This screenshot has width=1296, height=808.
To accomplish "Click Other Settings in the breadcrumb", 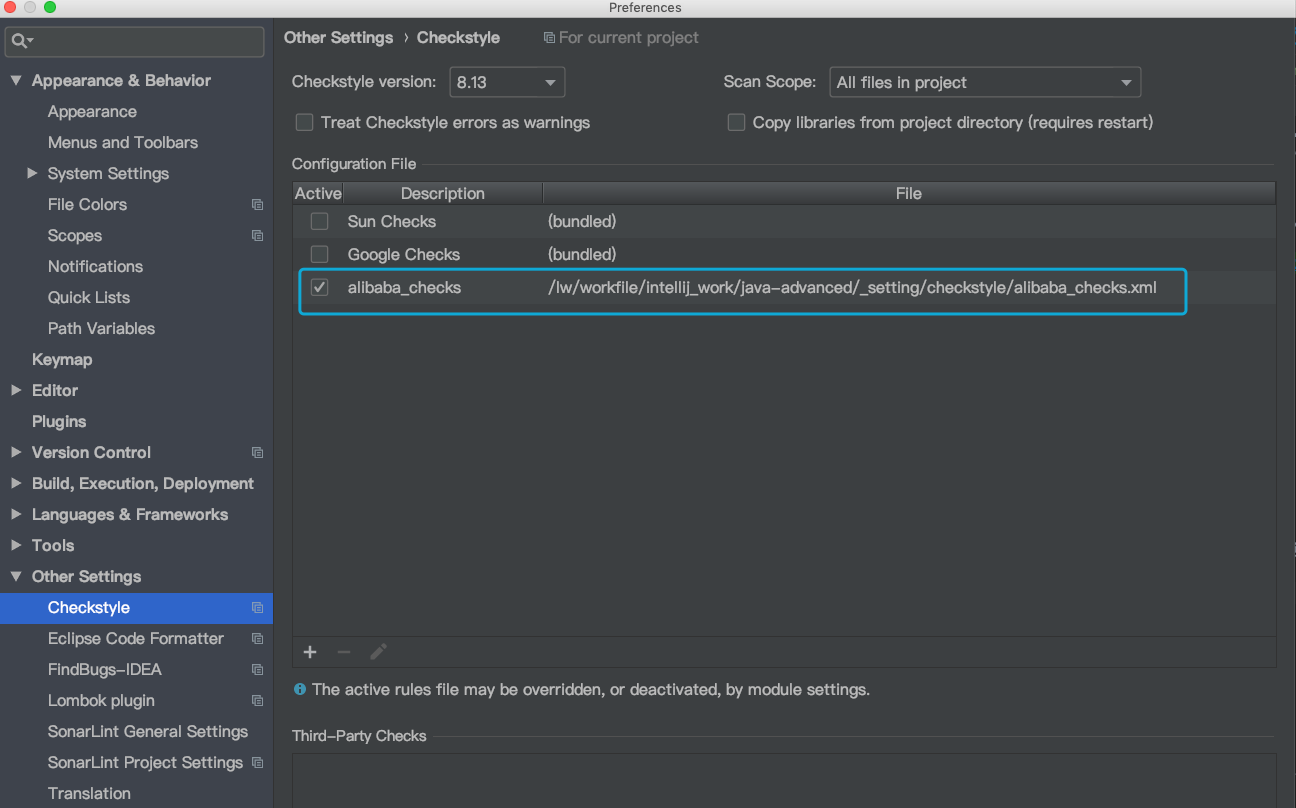I will coord(338,38).
